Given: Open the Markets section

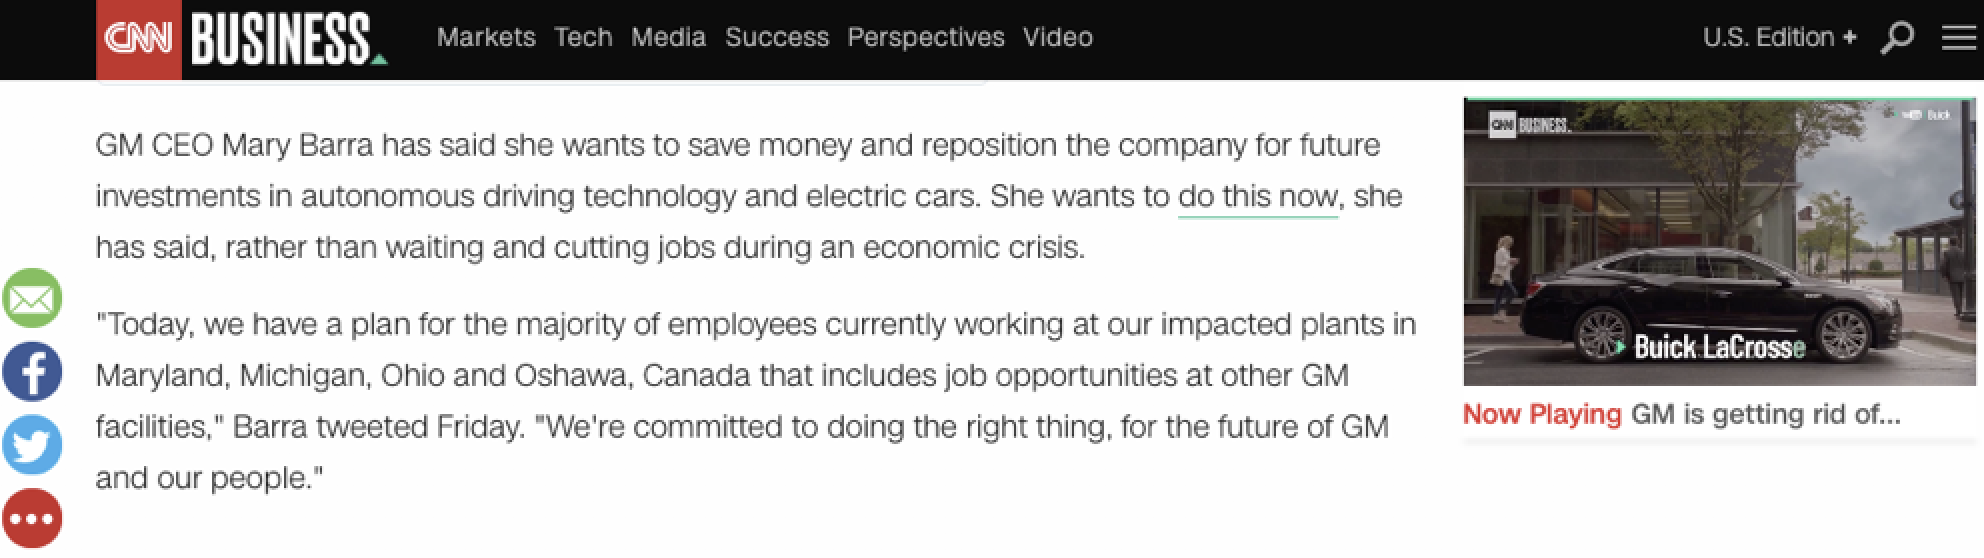Looking at the screenshot, I should coord(486,38).
